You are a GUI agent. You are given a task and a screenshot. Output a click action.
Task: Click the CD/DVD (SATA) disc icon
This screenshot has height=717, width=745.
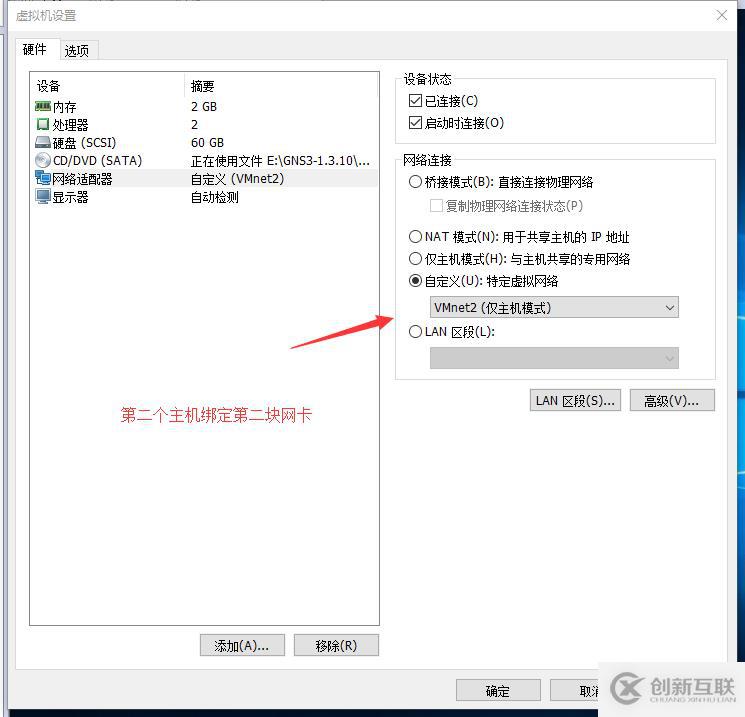pyautogui.click(x=43, y=161)
